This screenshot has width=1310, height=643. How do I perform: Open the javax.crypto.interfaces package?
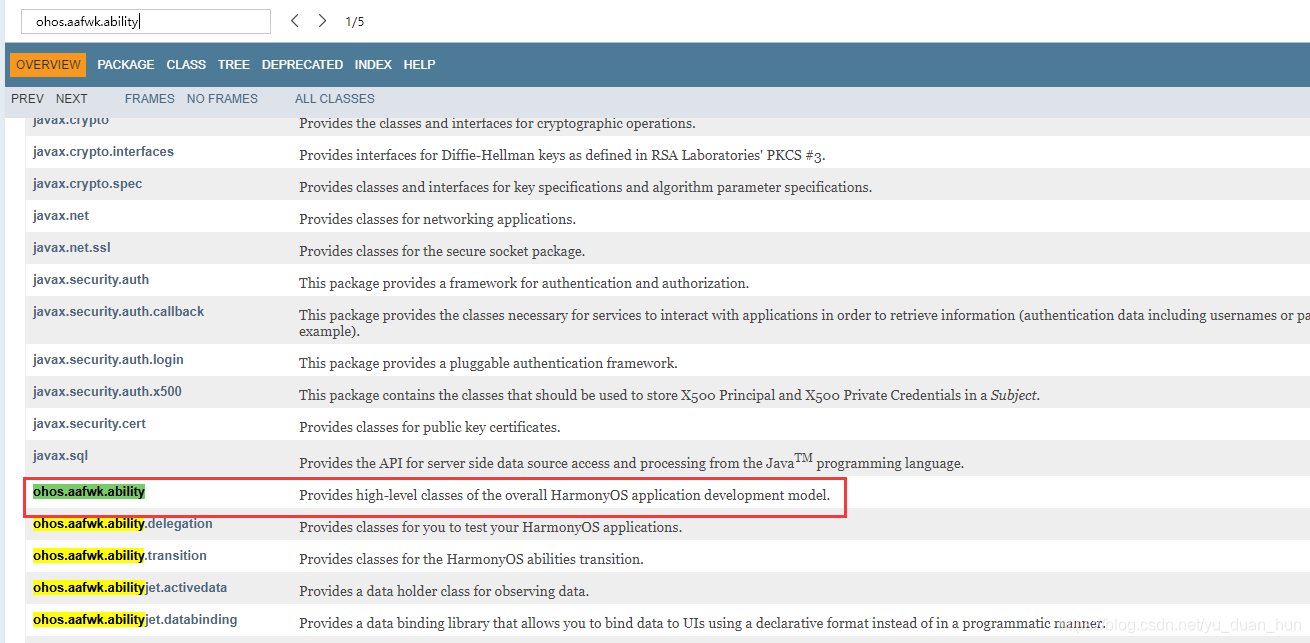point(103,152)
